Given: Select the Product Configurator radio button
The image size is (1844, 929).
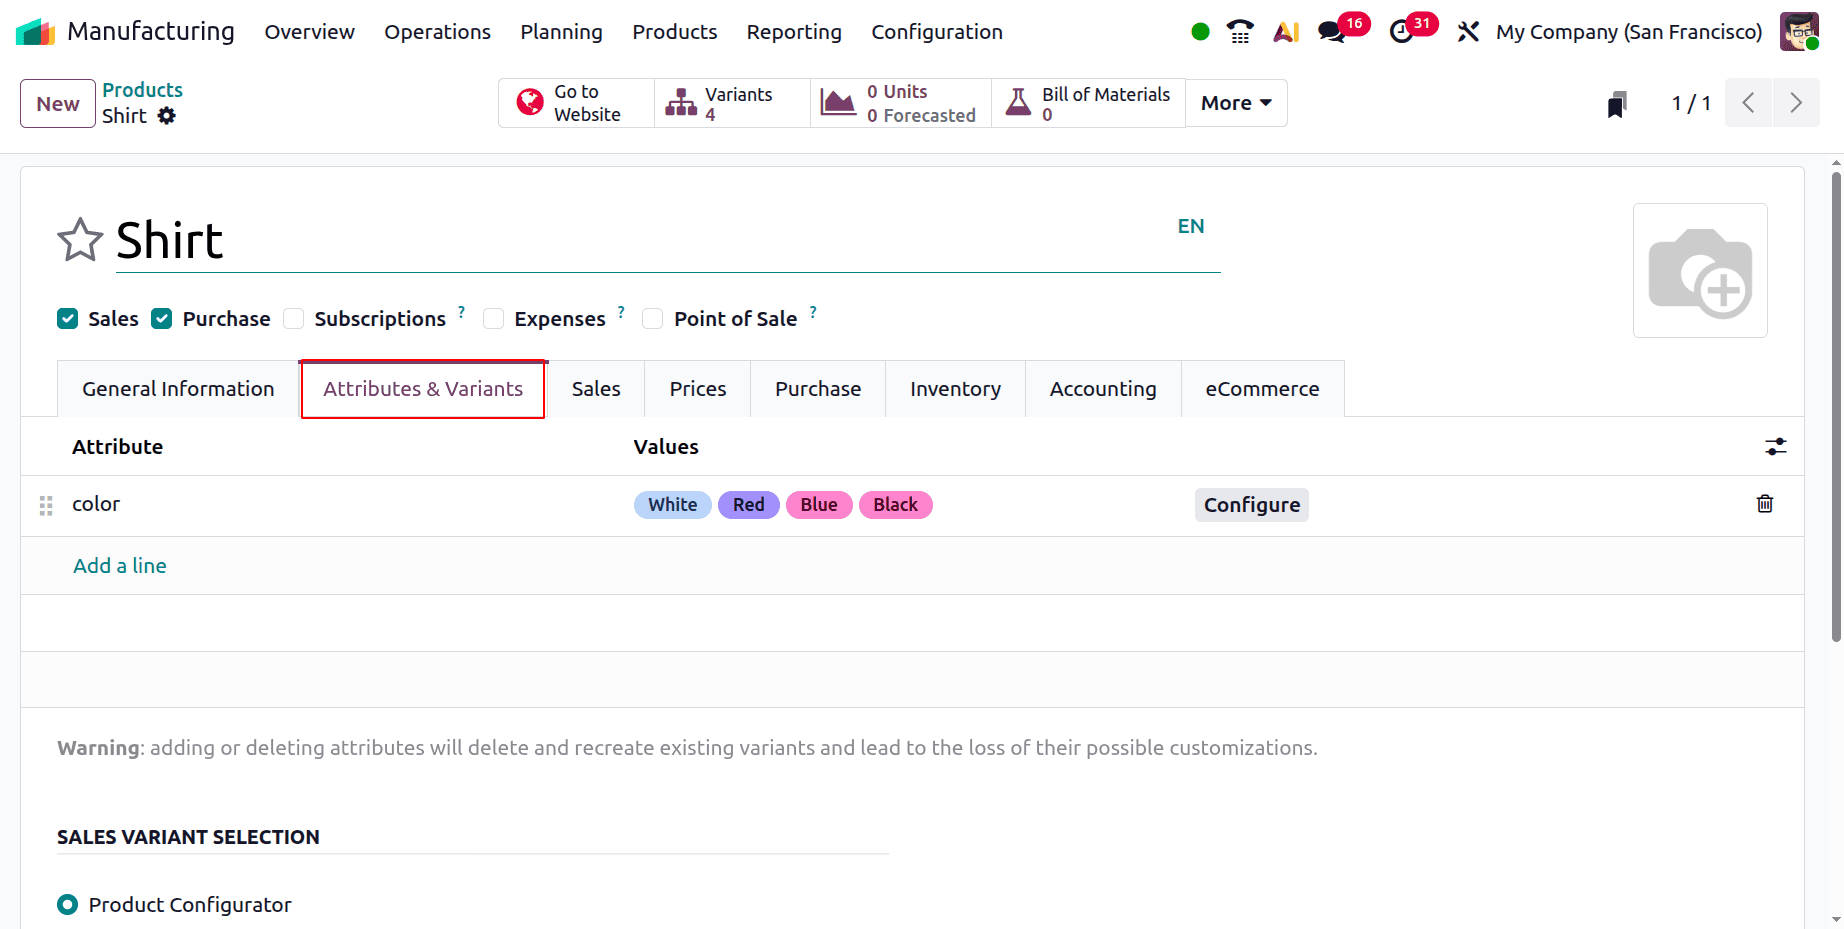Looking at the screenshot, I should (x=68, y=905).
